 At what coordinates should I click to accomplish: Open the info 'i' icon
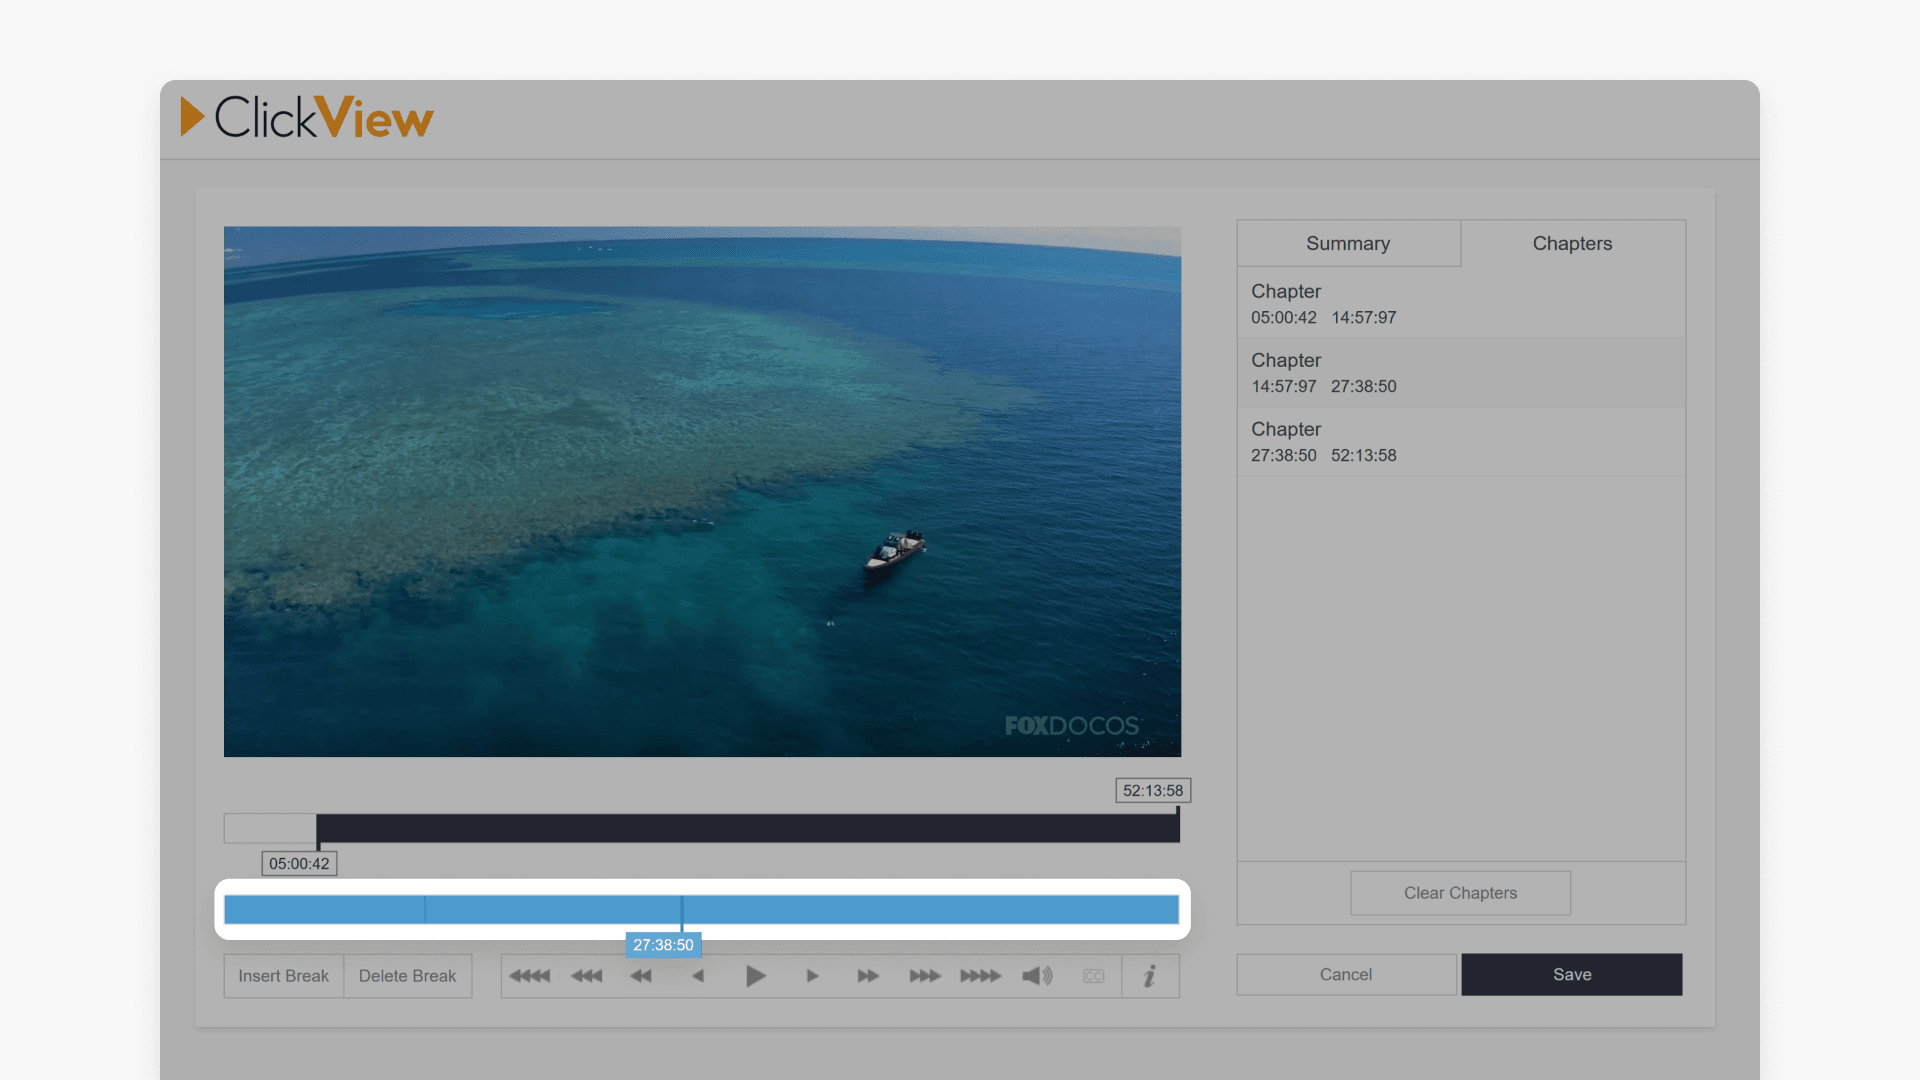[x=1150, y=976]
